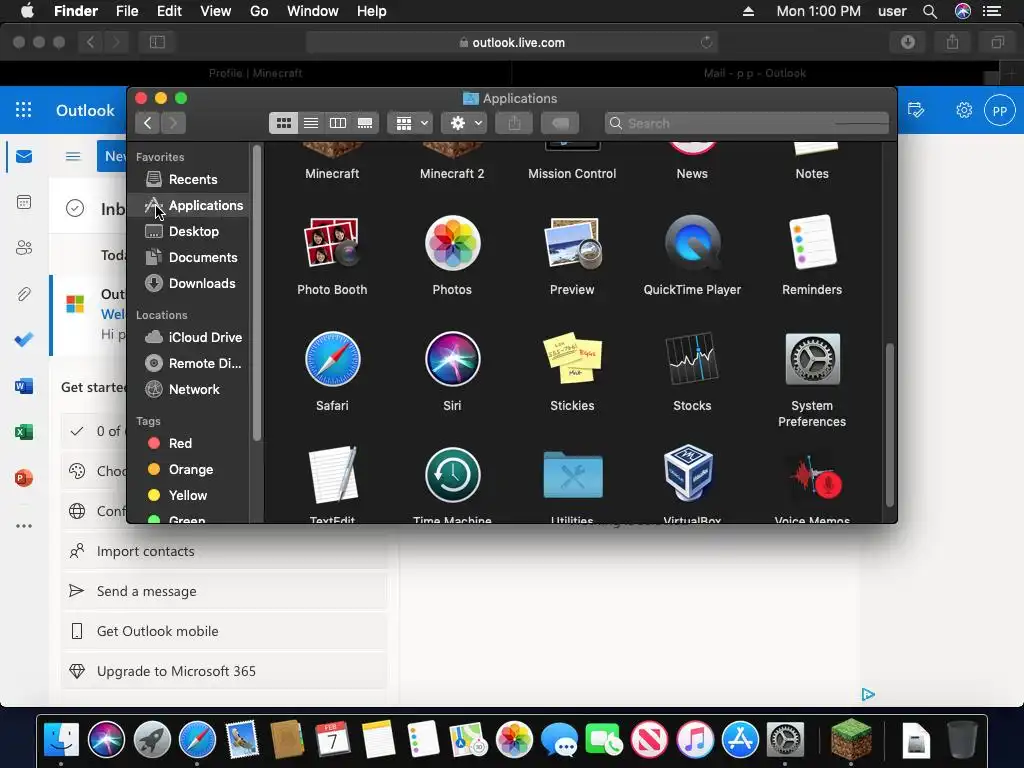The height and width of the screenshot is (768, 1024).
Task: Open iCloud Drive in the Finder sidebar
Action: pos(189,337)
